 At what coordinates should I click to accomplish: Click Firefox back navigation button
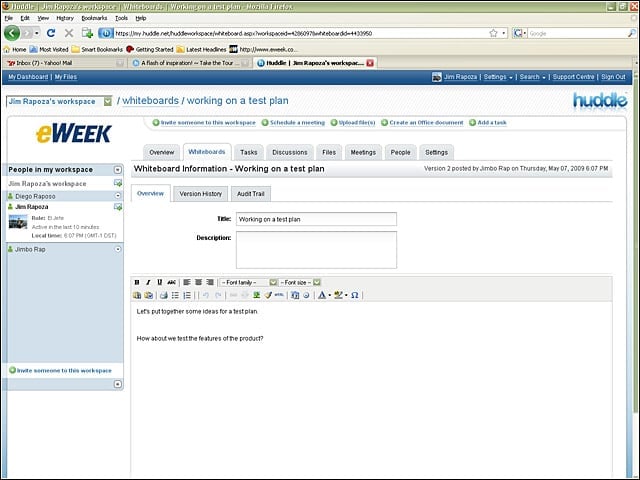click(12, 33)
